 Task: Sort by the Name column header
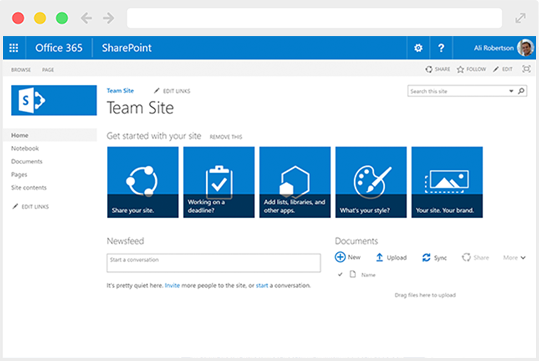368,275
